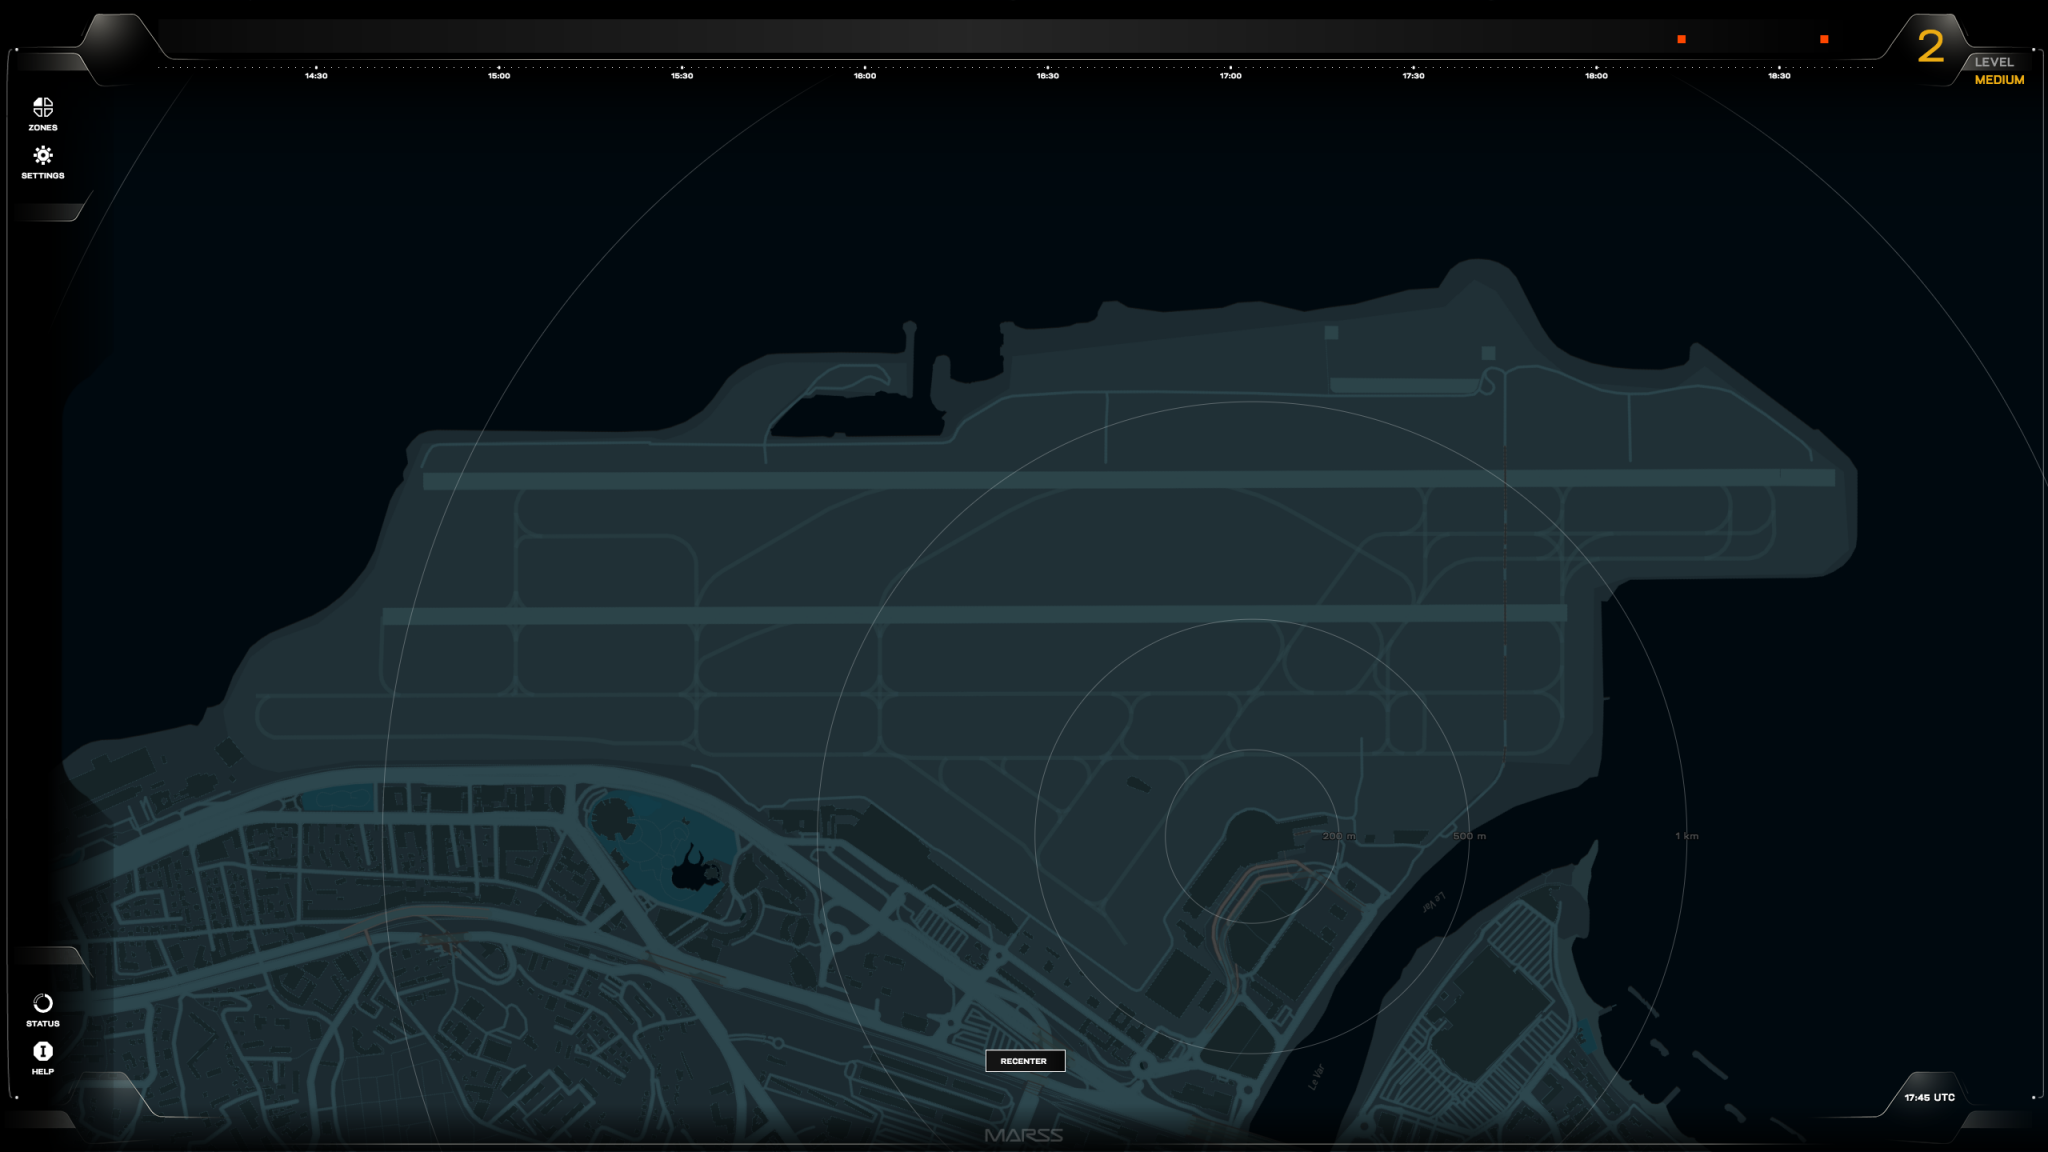The height and width of the screenshot is (1152, 2048).
Task: Click the MARSS logo at bottom
Action: click(1023, 1135)
